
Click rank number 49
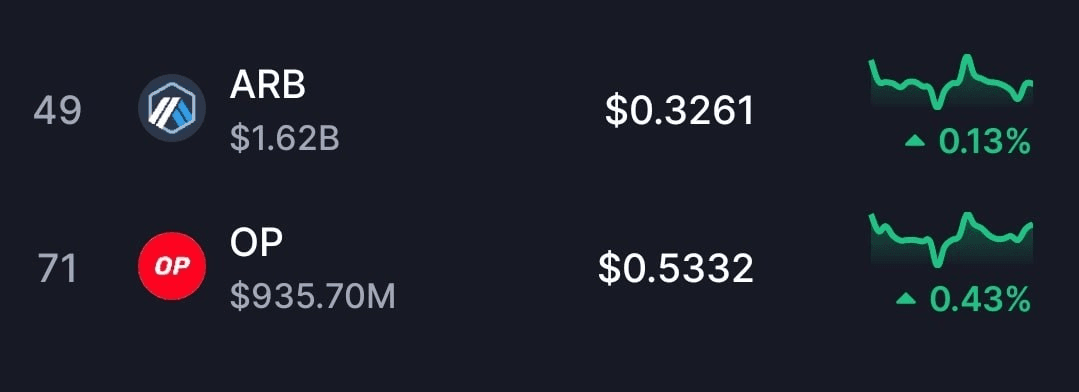(57, 111)
